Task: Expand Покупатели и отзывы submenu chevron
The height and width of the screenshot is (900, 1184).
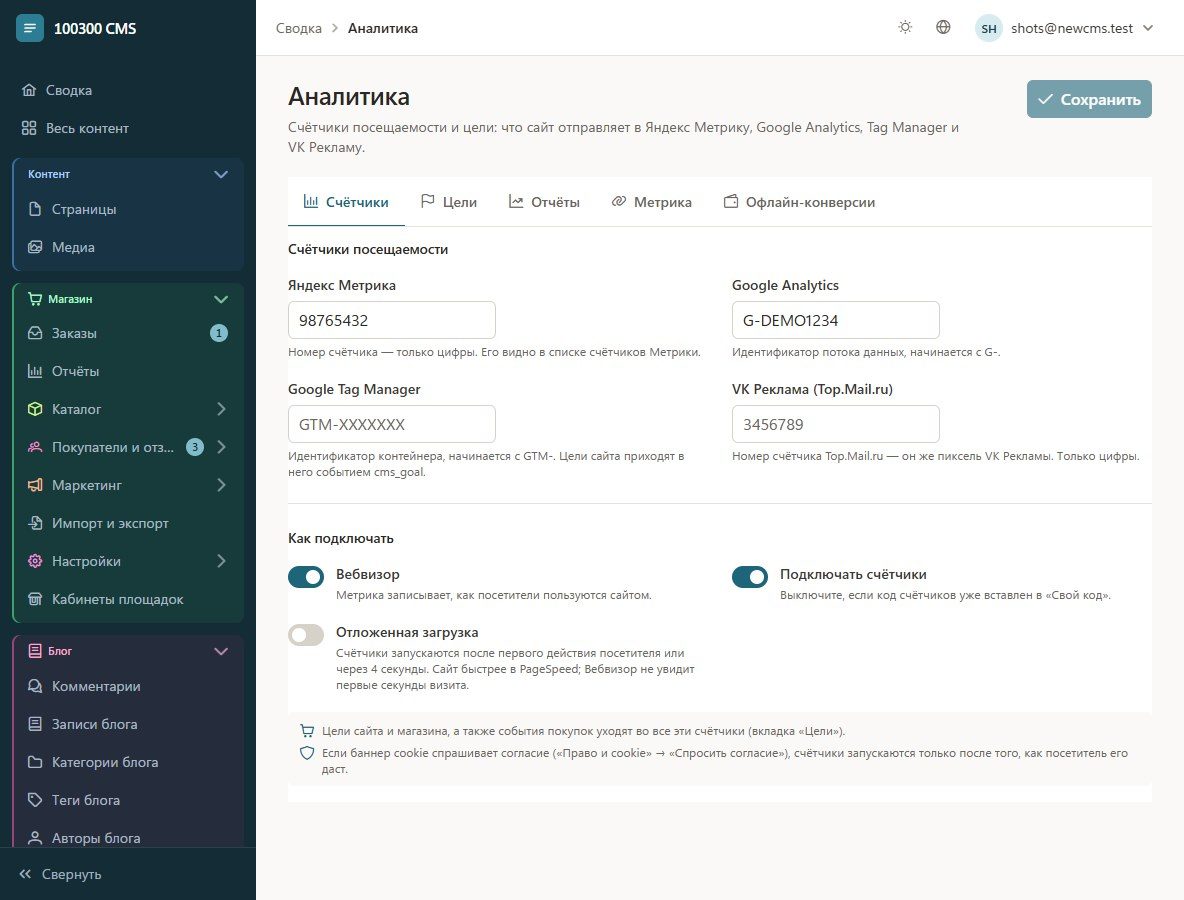Action: pos(221,447)
